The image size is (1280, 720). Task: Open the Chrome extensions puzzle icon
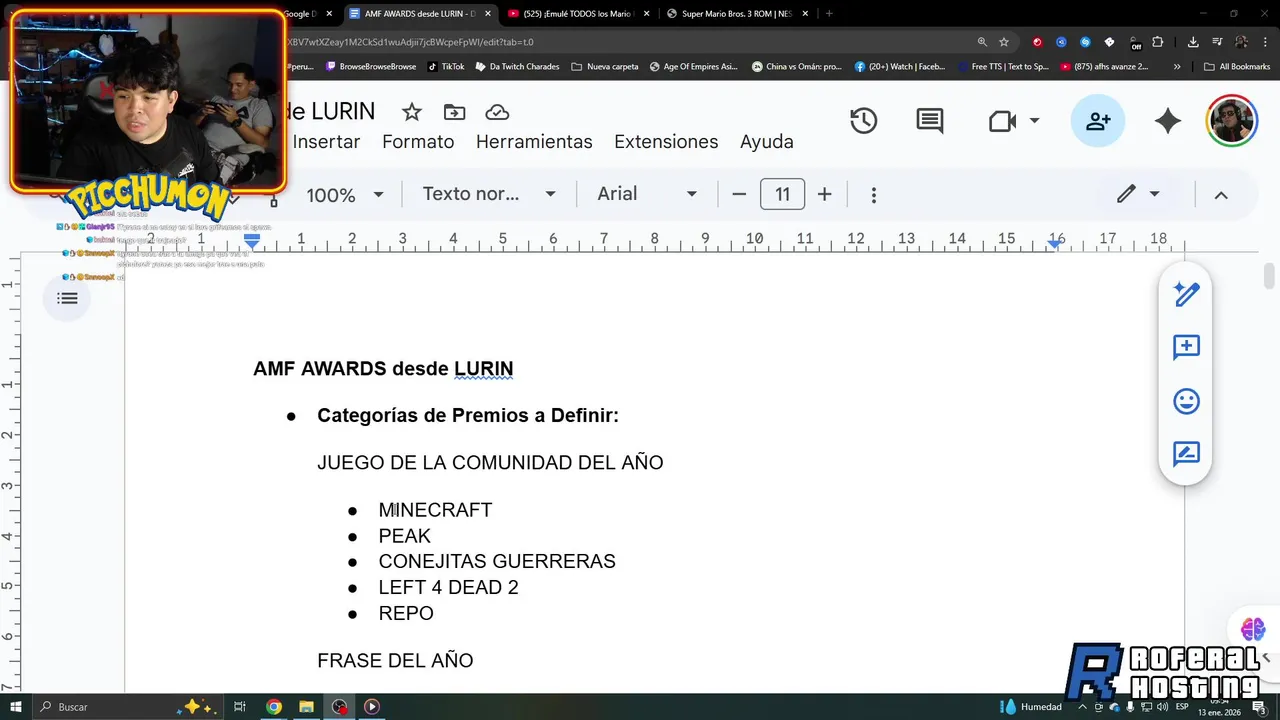click(1158, 42)
